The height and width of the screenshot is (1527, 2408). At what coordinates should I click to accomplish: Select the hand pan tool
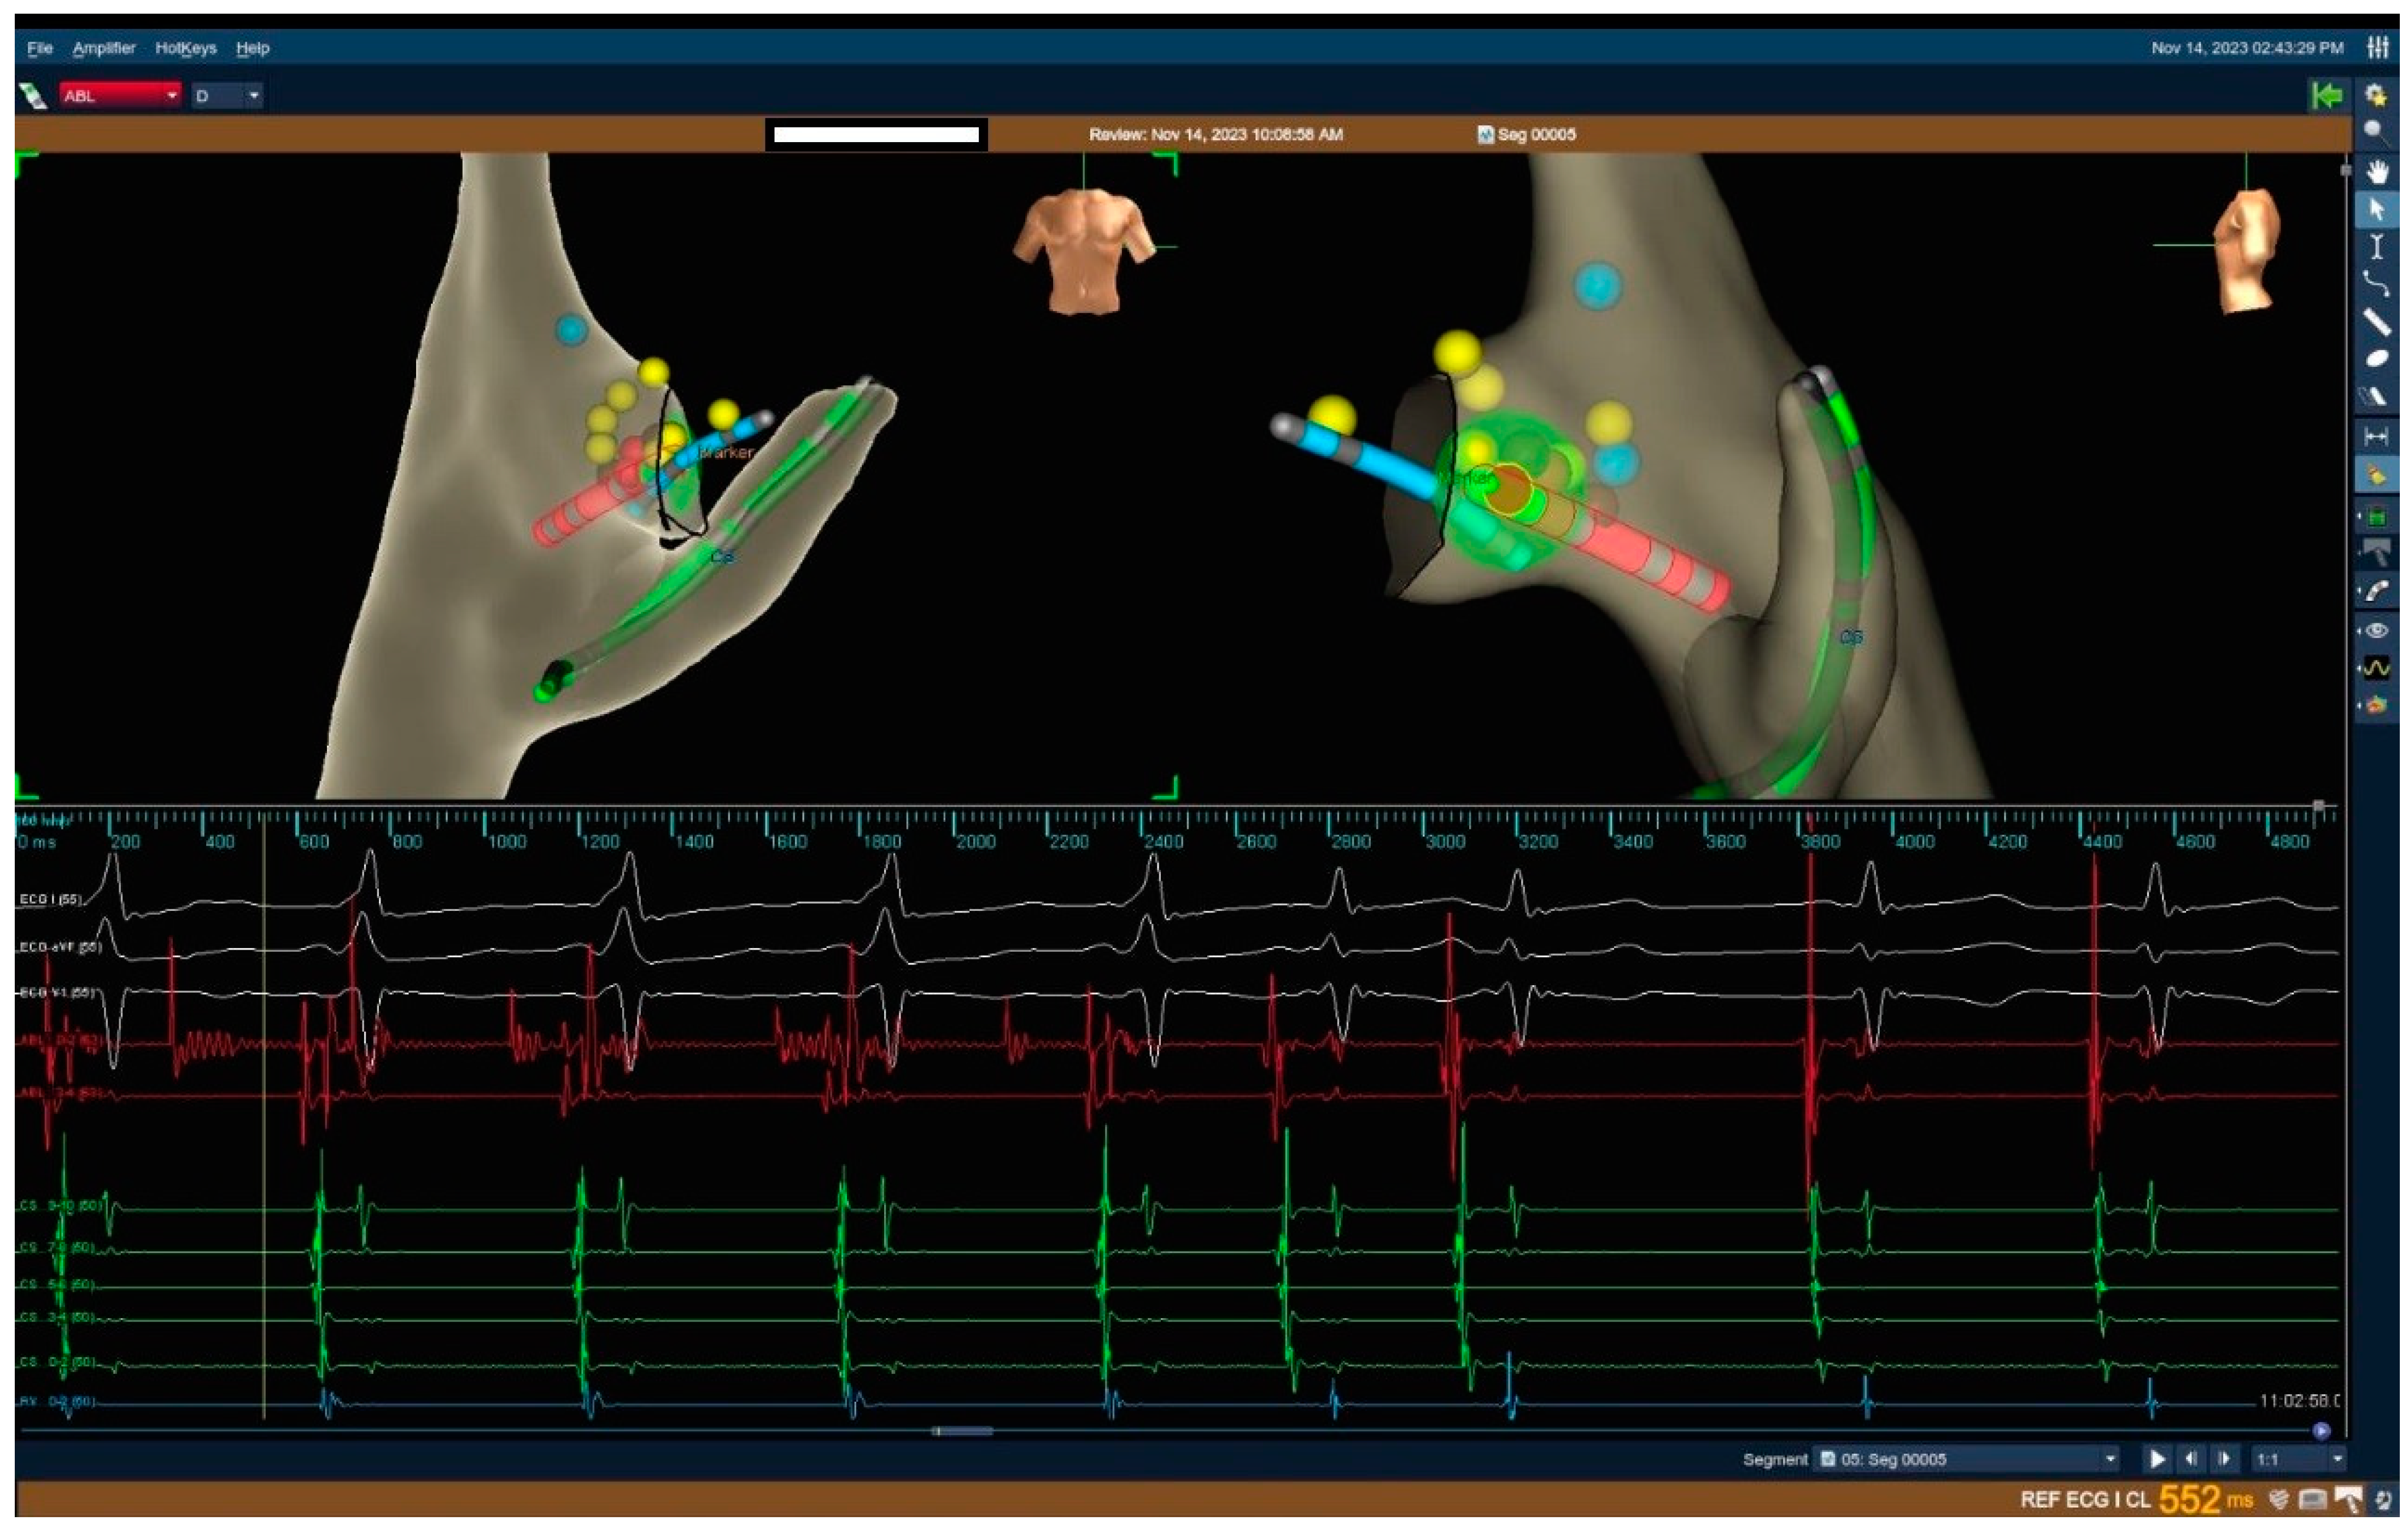[2377, 172]
